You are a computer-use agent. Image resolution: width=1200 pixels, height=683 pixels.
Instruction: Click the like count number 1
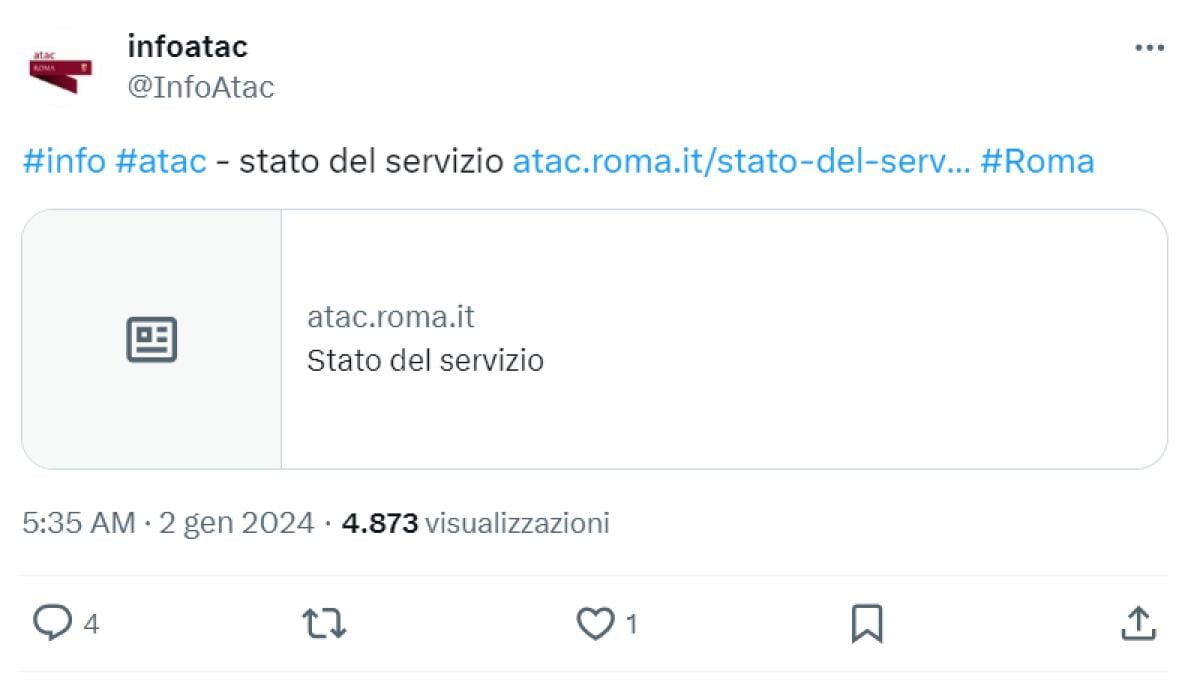tap(630, 623)
